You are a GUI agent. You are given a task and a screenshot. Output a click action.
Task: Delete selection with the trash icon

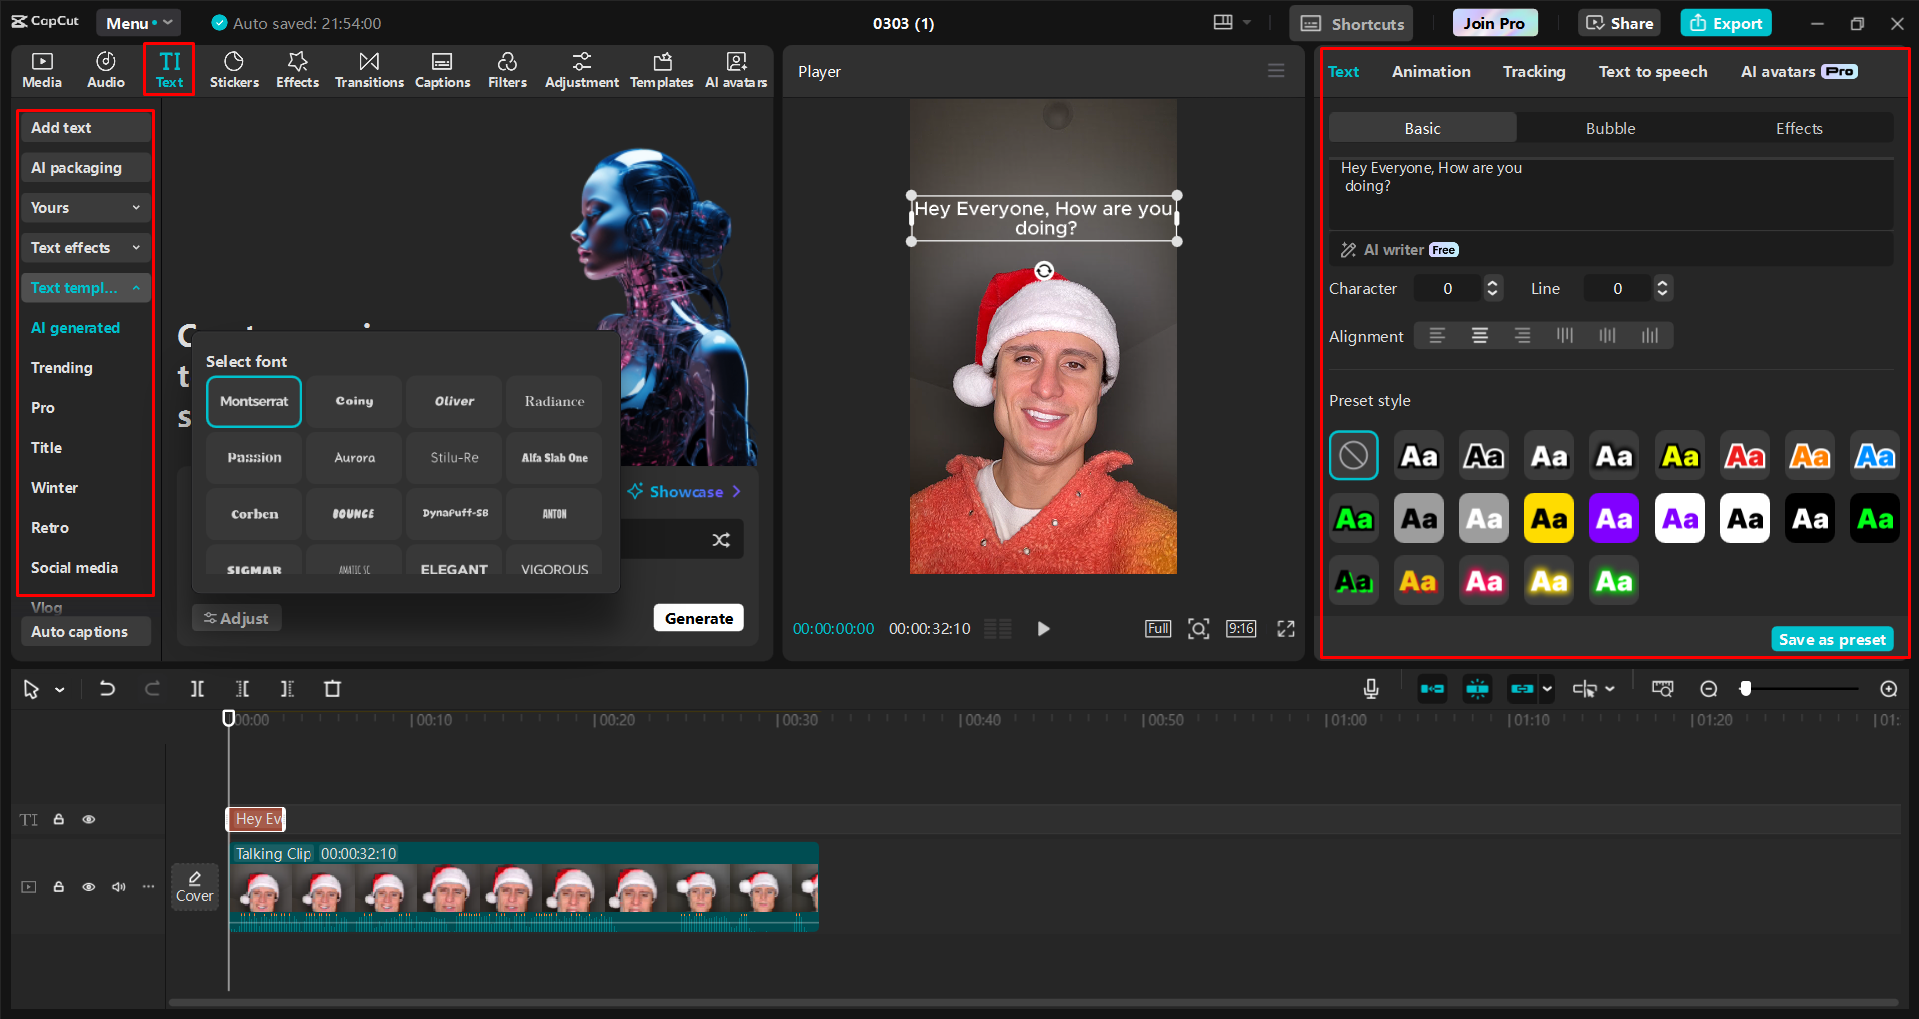click(333, 688)
